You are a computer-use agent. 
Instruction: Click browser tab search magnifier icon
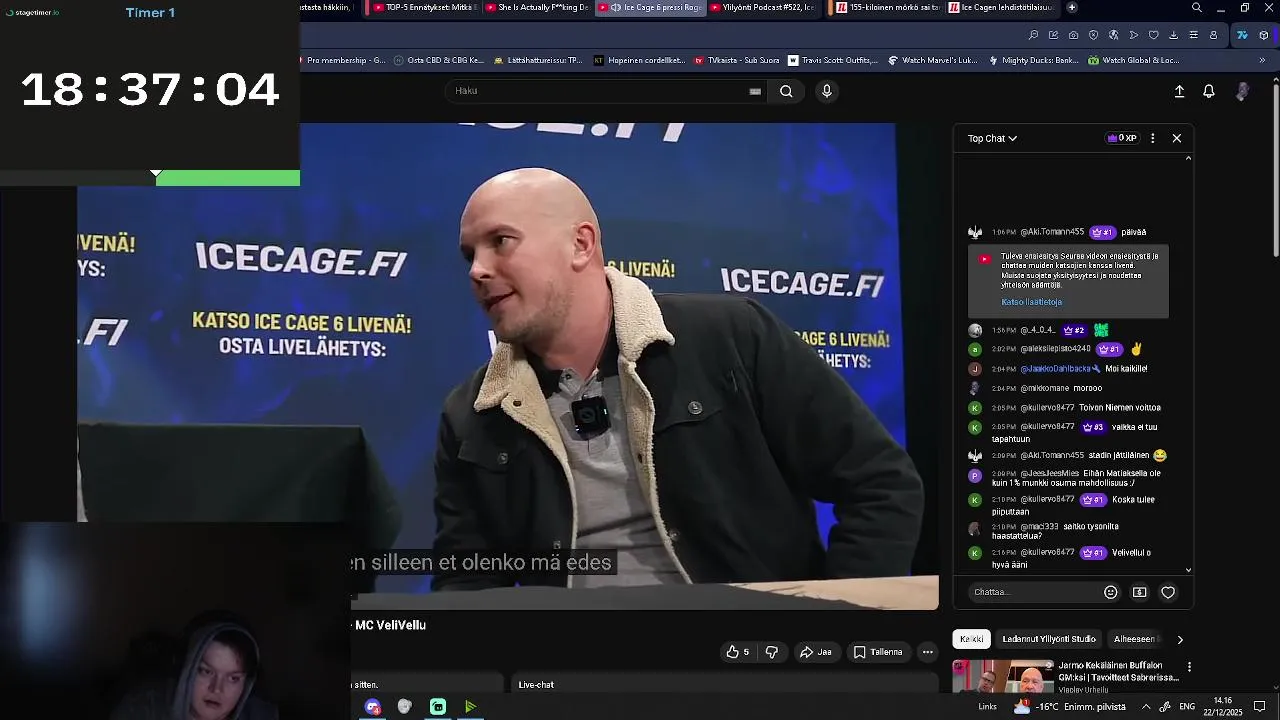pos(1197,7)
